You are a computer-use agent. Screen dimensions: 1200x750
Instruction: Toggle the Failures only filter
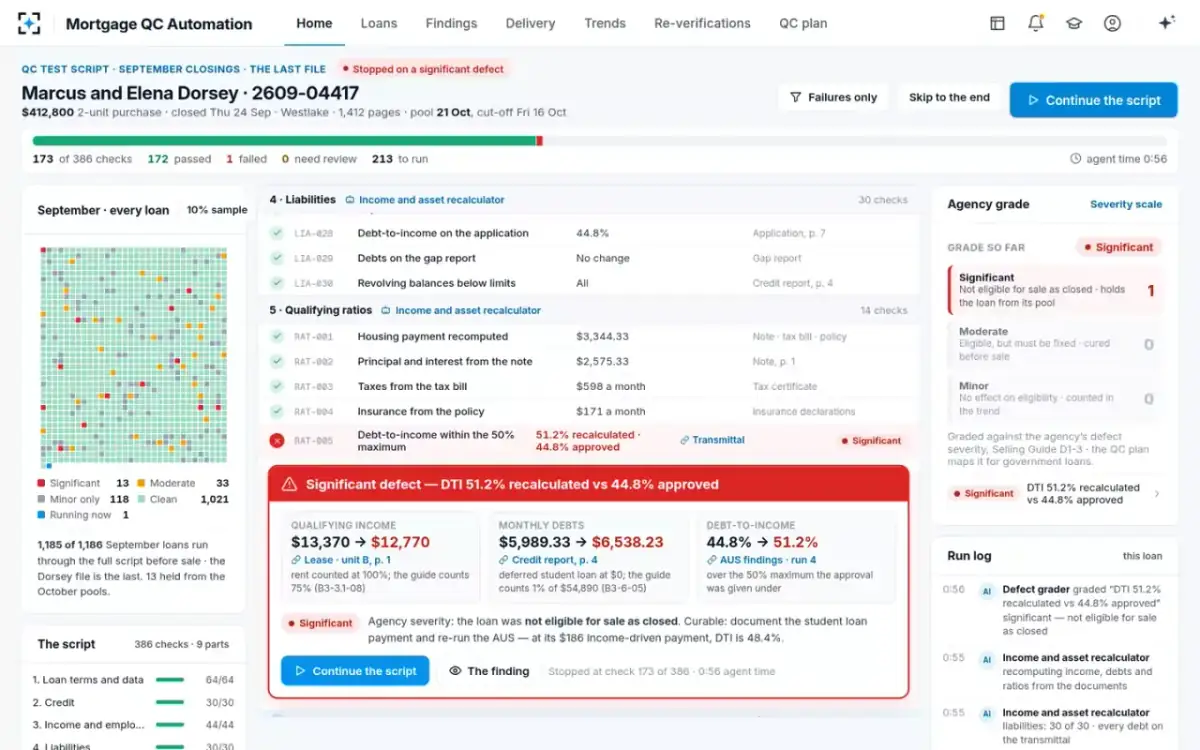click(x=833, y=97)
